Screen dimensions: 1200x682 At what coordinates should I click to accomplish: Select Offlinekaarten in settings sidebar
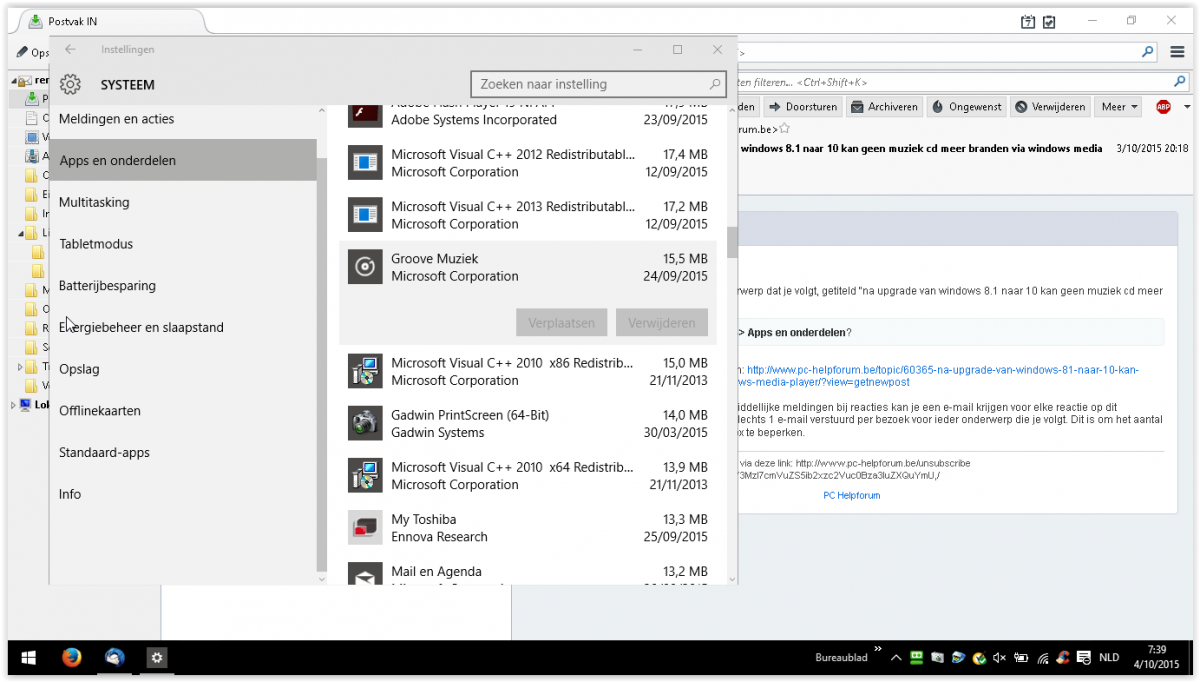pyautogui.click(x=183, y=411)
